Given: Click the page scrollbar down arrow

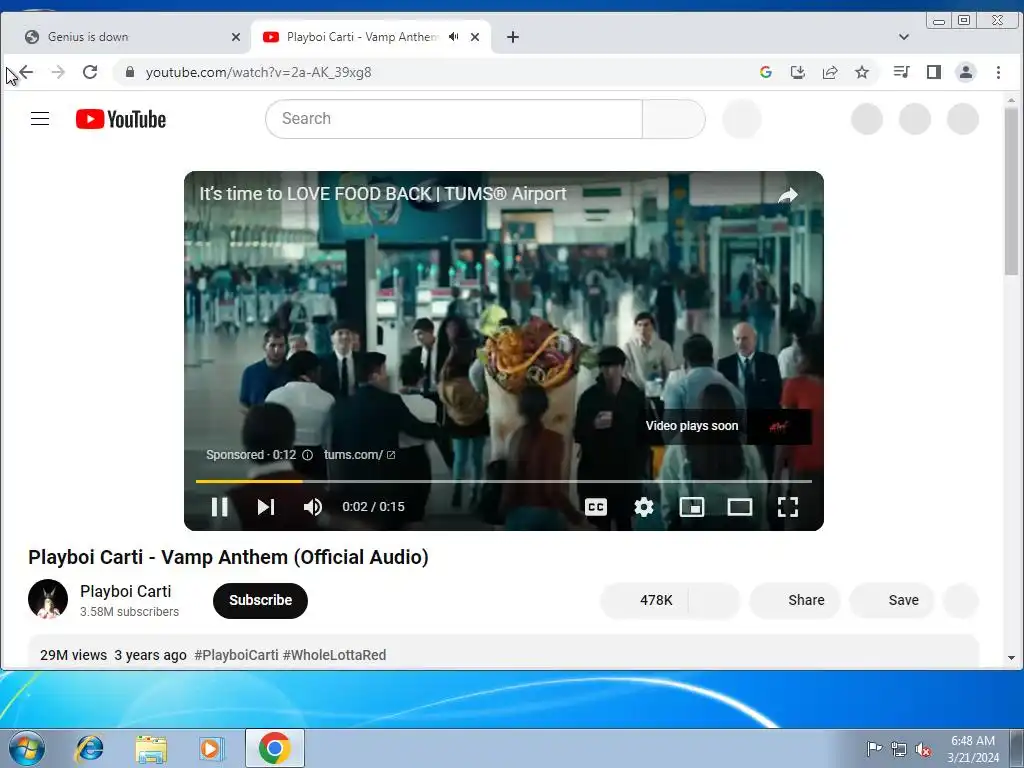Looking at the screenshot, I should (x=1011, y=658).
